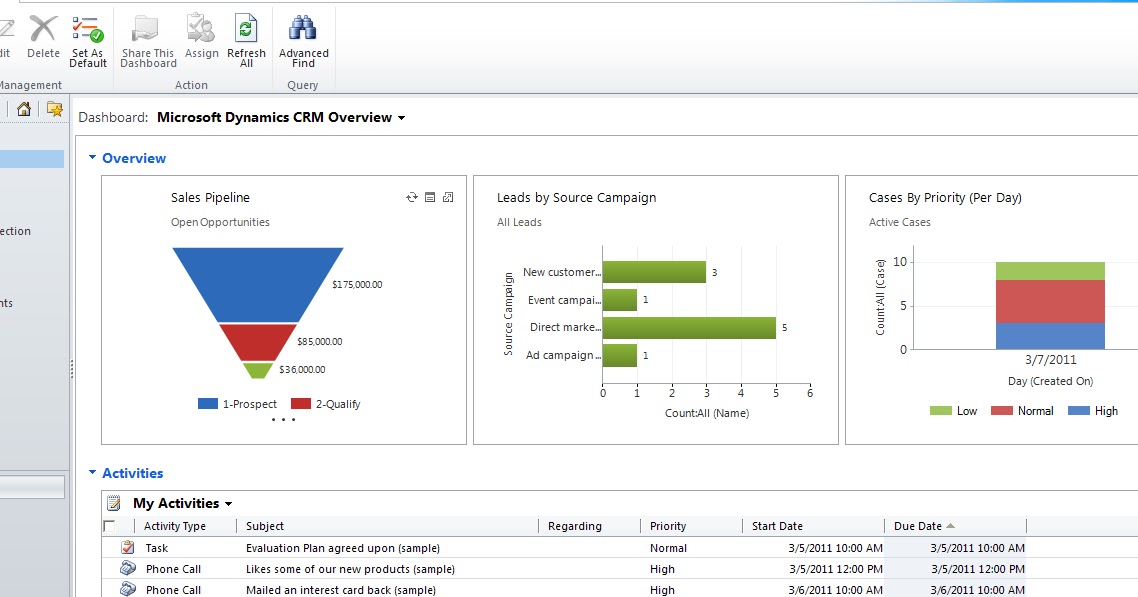Click the green Low portion of cases bar
The image size is (1138, 597).
click(x=1050, y=271)
